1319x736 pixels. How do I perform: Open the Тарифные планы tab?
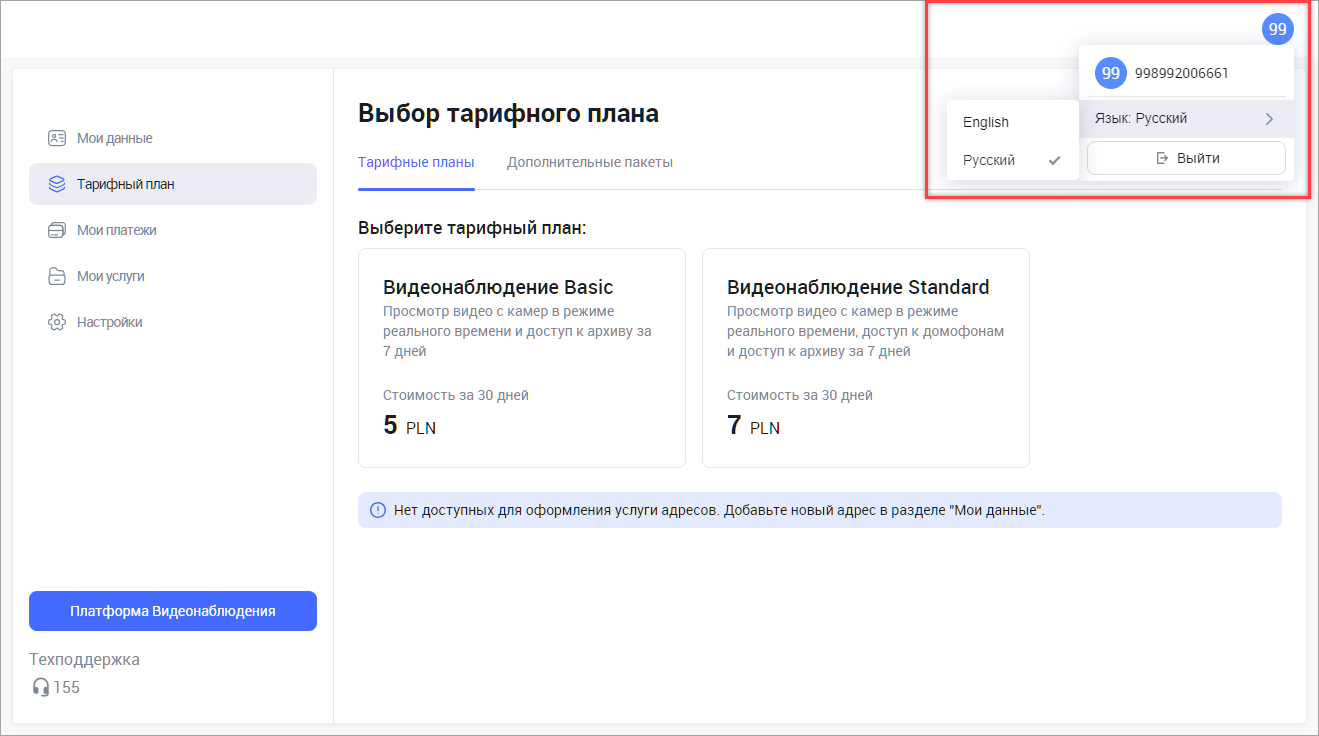(416, 162)
